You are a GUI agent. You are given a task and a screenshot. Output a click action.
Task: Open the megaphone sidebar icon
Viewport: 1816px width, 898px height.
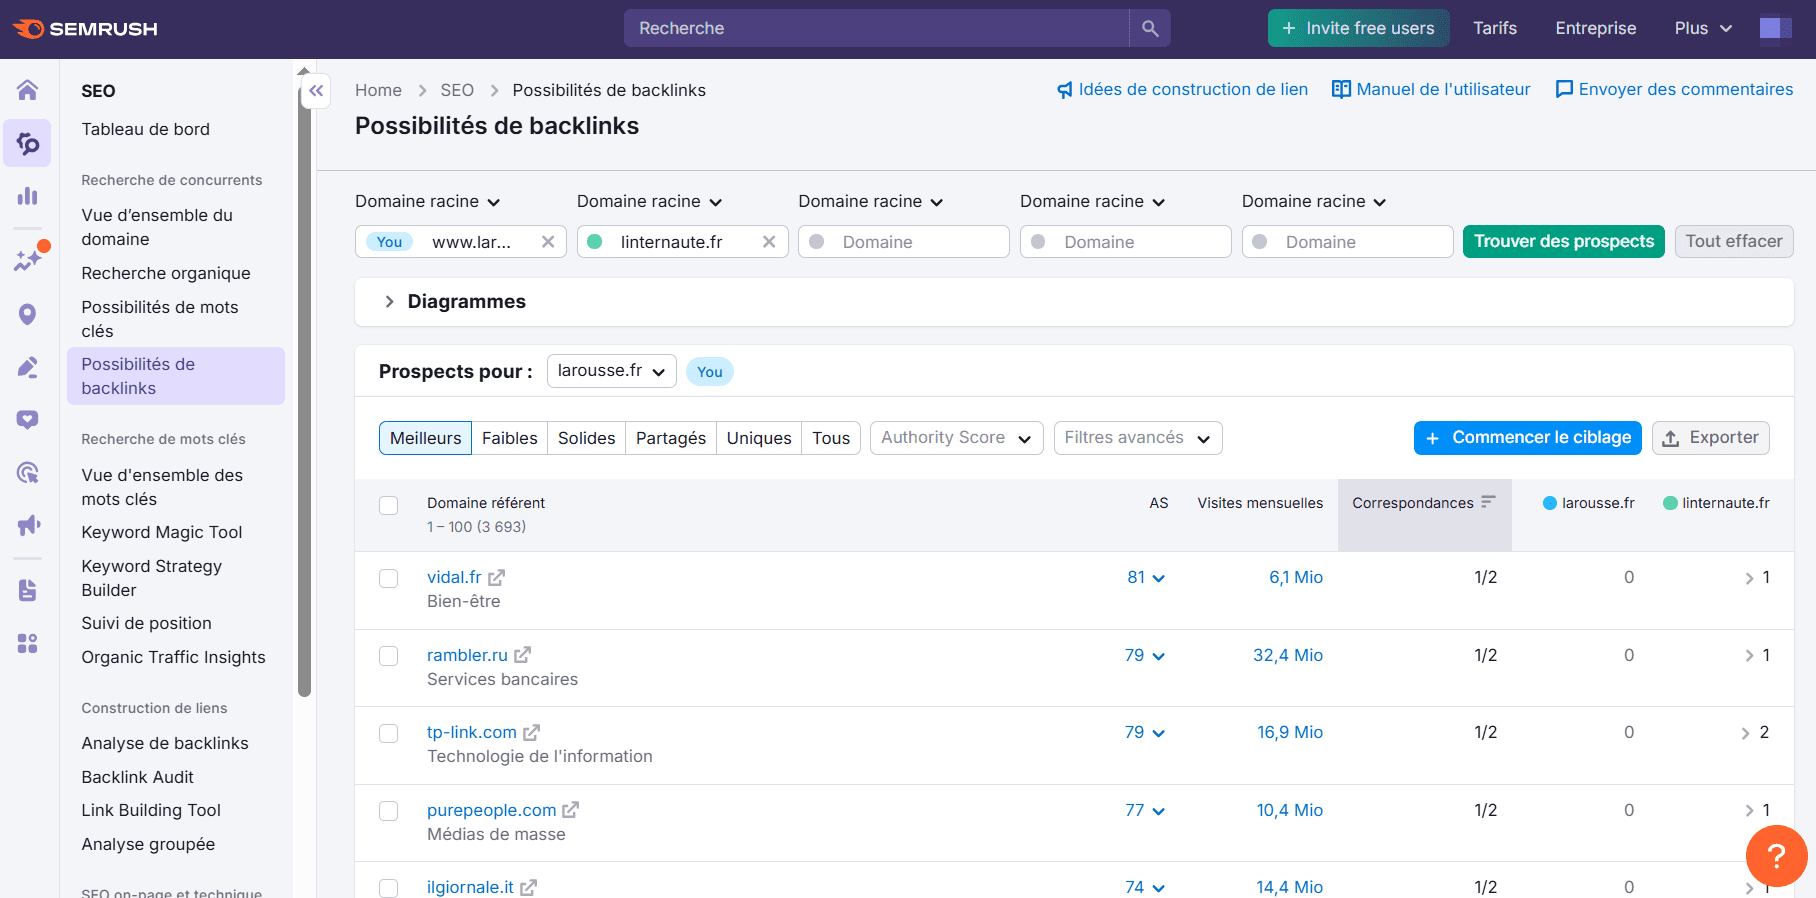point(27,525)
